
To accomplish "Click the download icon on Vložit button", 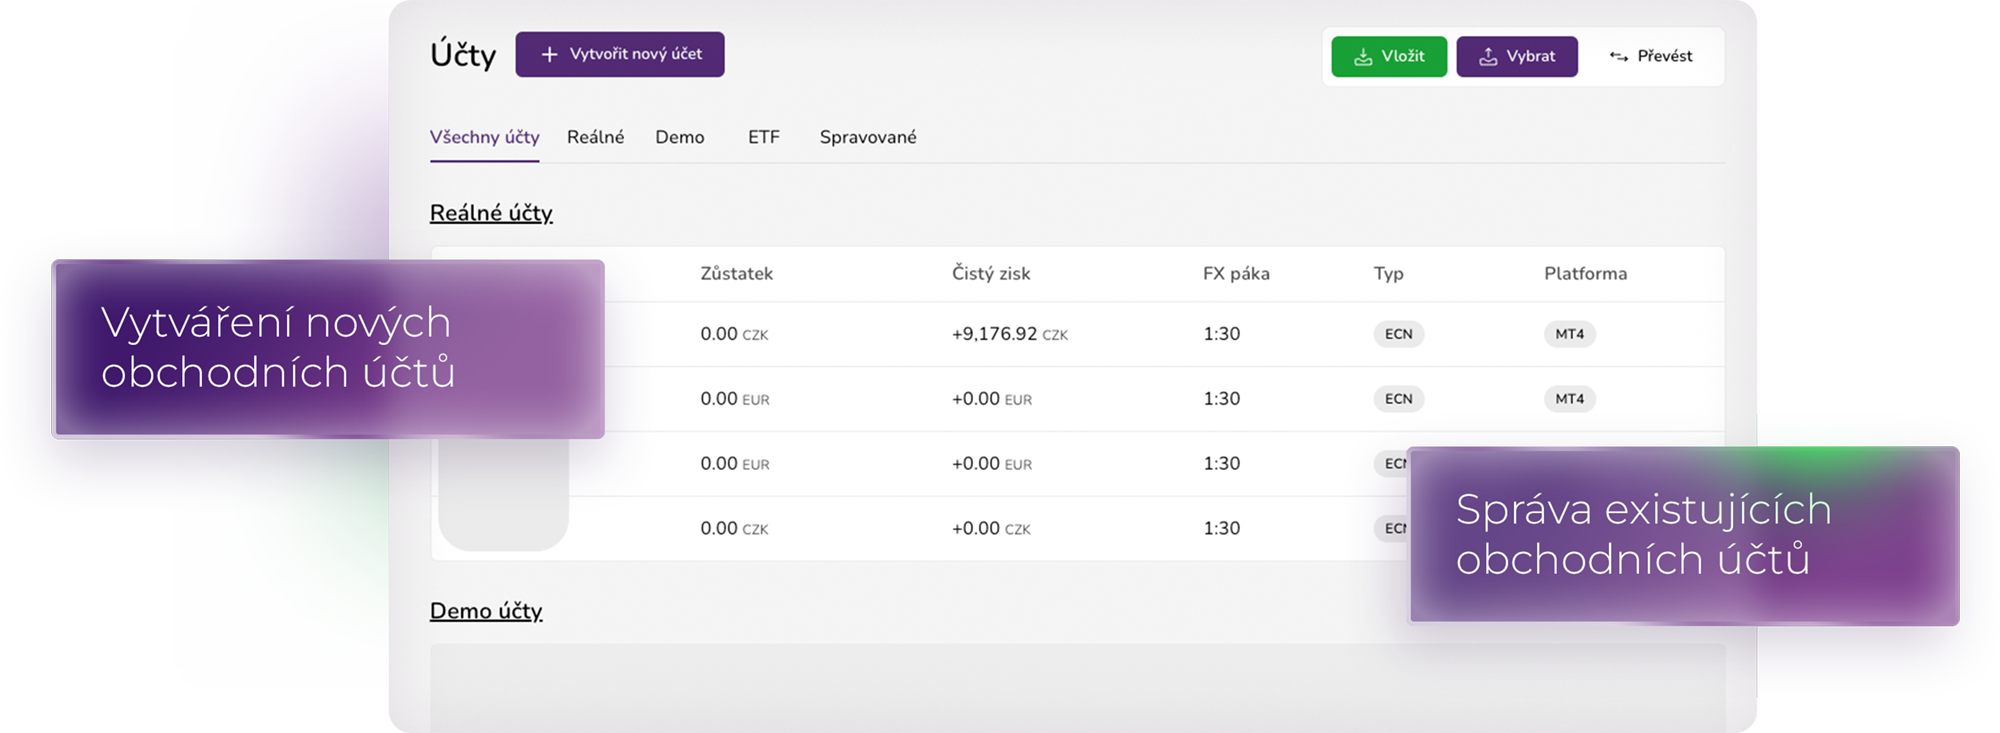I will [1363, 57].
